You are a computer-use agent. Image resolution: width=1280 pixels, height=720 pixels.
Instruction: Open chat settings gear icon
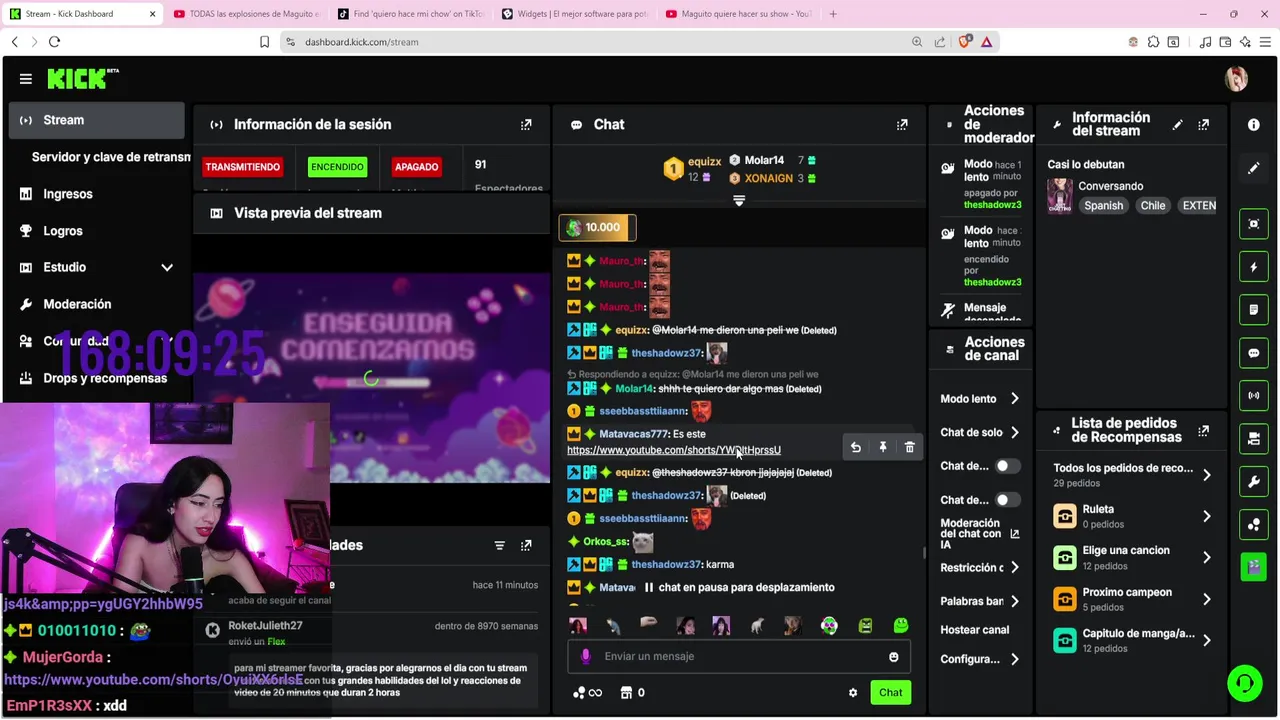(853, 693)
